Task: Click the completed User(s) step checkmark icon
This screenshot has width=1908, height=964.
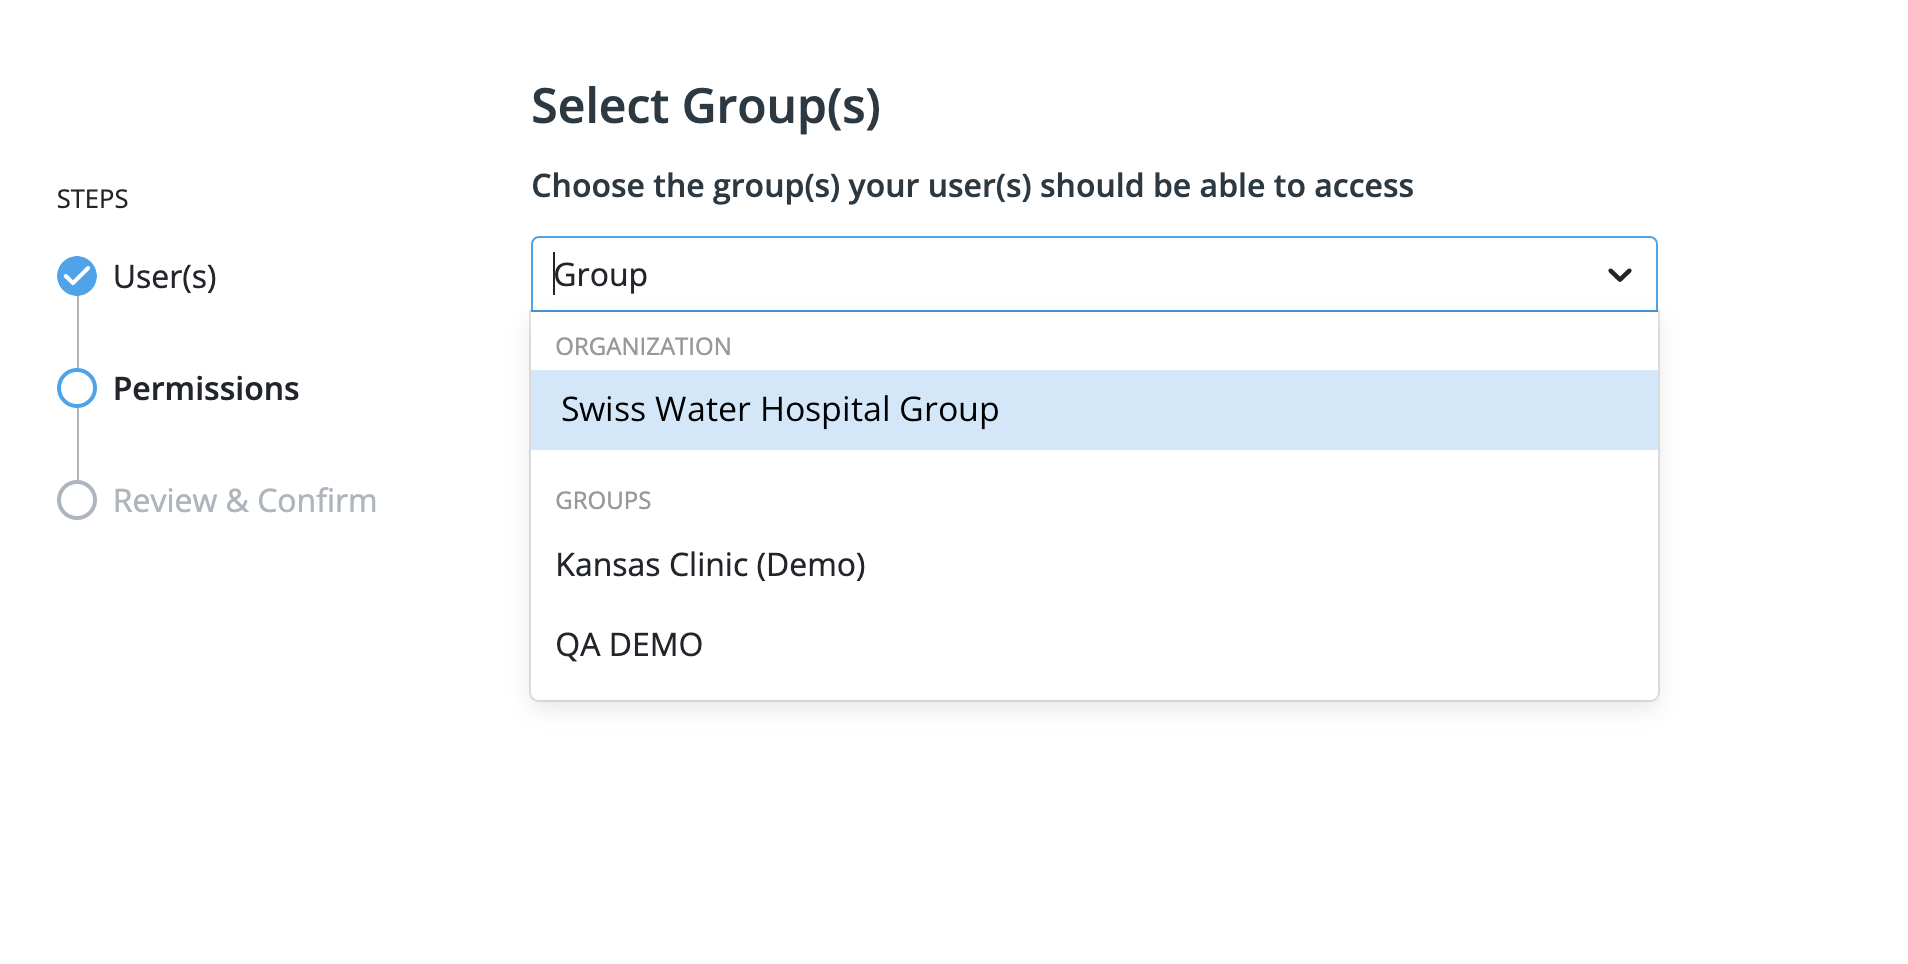Action: (77, 277)
